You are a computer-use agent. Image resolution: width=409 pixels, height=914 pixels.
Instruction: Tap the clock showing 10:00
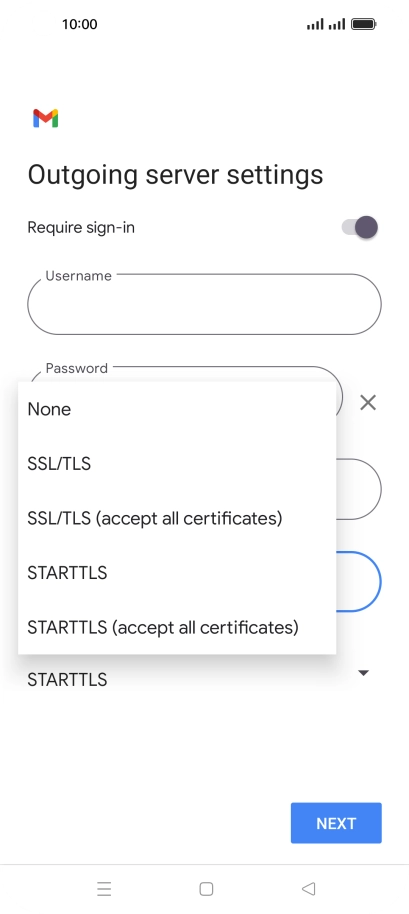pyautogui.click(x=79, y=24)
